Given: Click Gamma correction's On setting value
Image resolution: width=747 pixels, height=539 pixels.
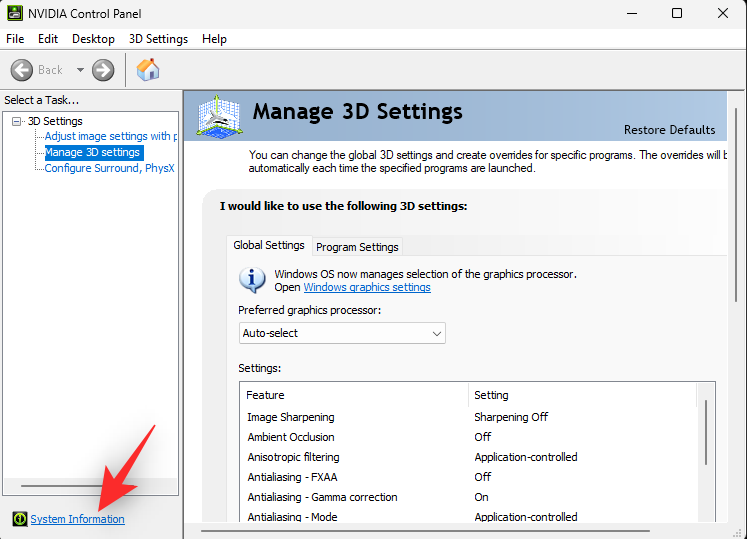Looking at the screenshot, I should (481, 497).
